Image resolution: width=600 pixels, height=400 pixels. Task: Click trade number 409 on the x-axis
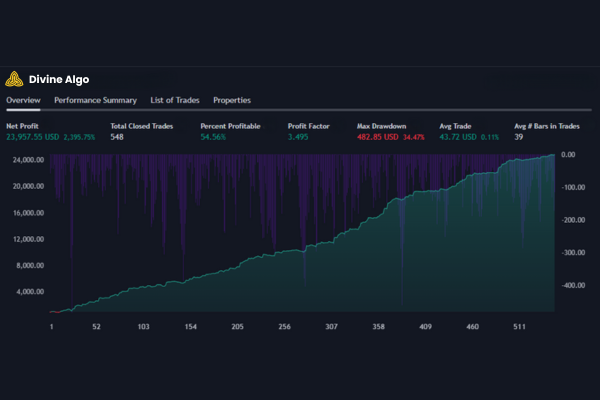[x=425, y=326]
